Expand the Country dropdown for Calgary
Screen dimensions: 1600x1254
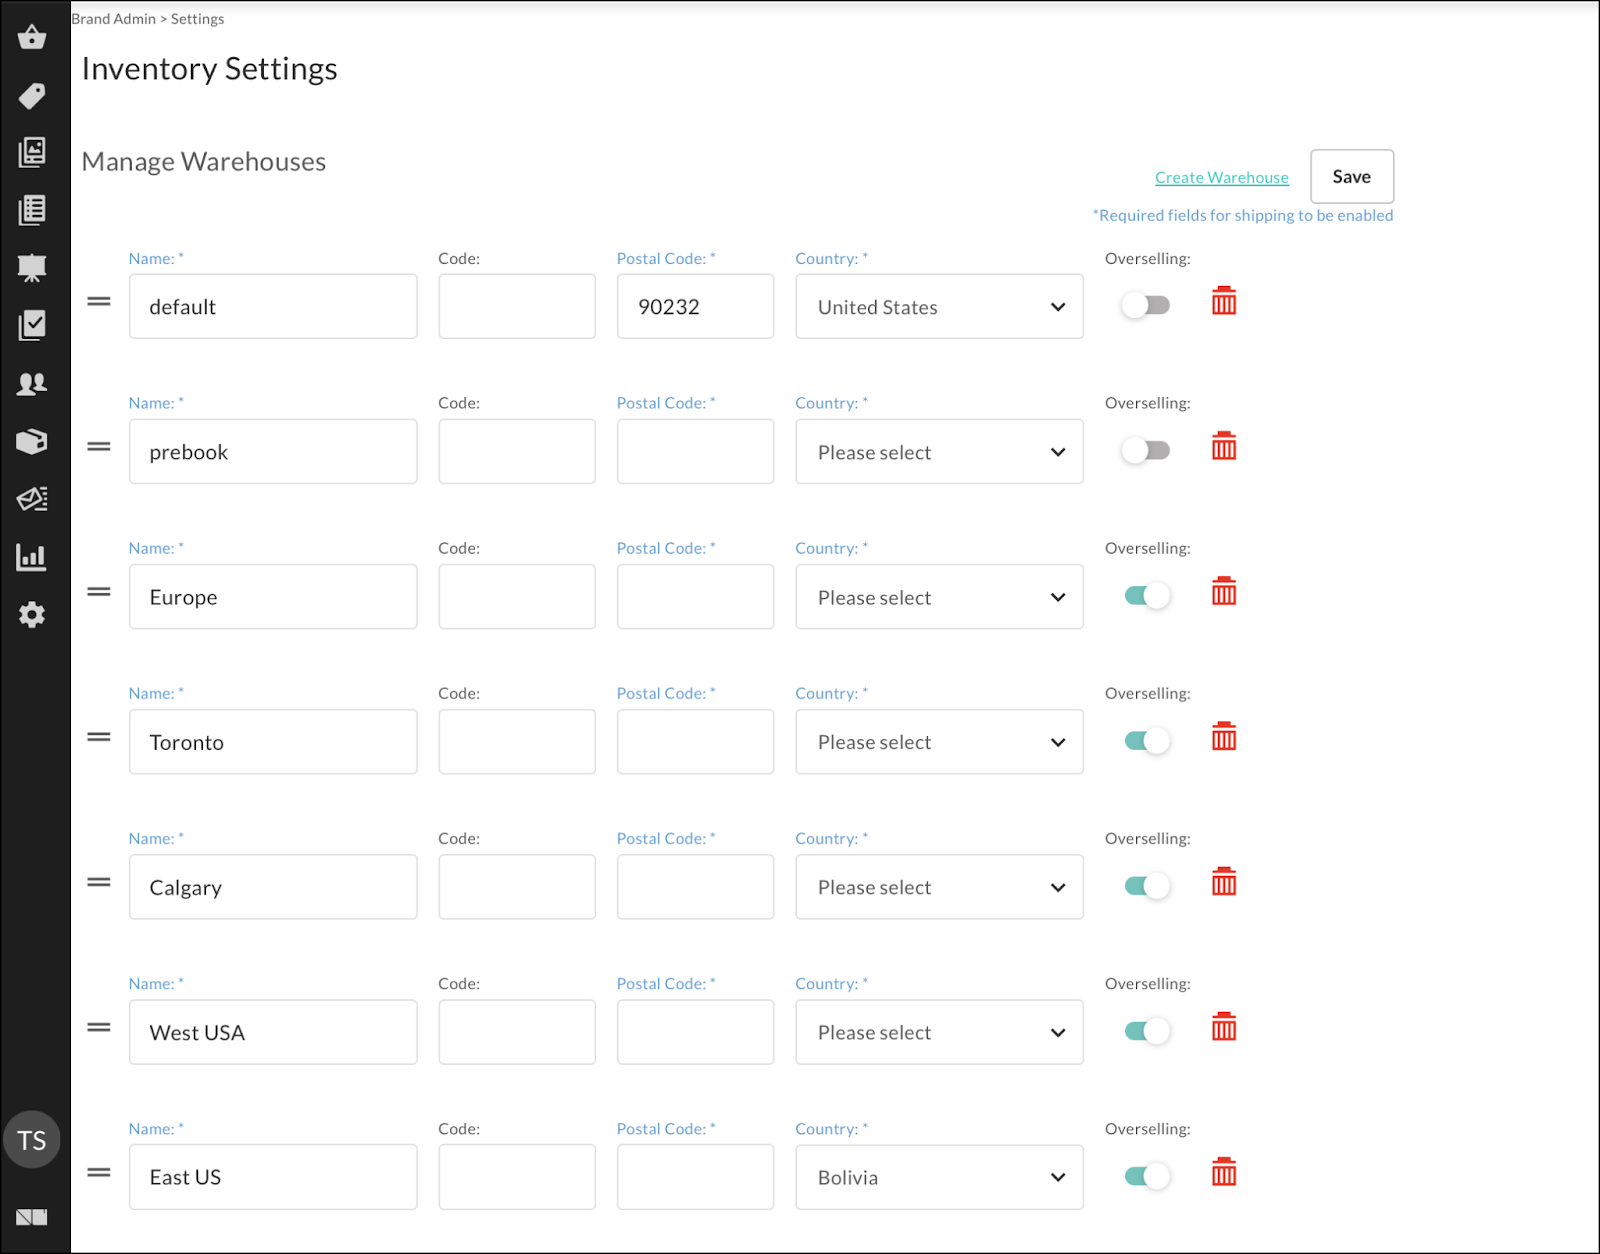click(939, 887)
